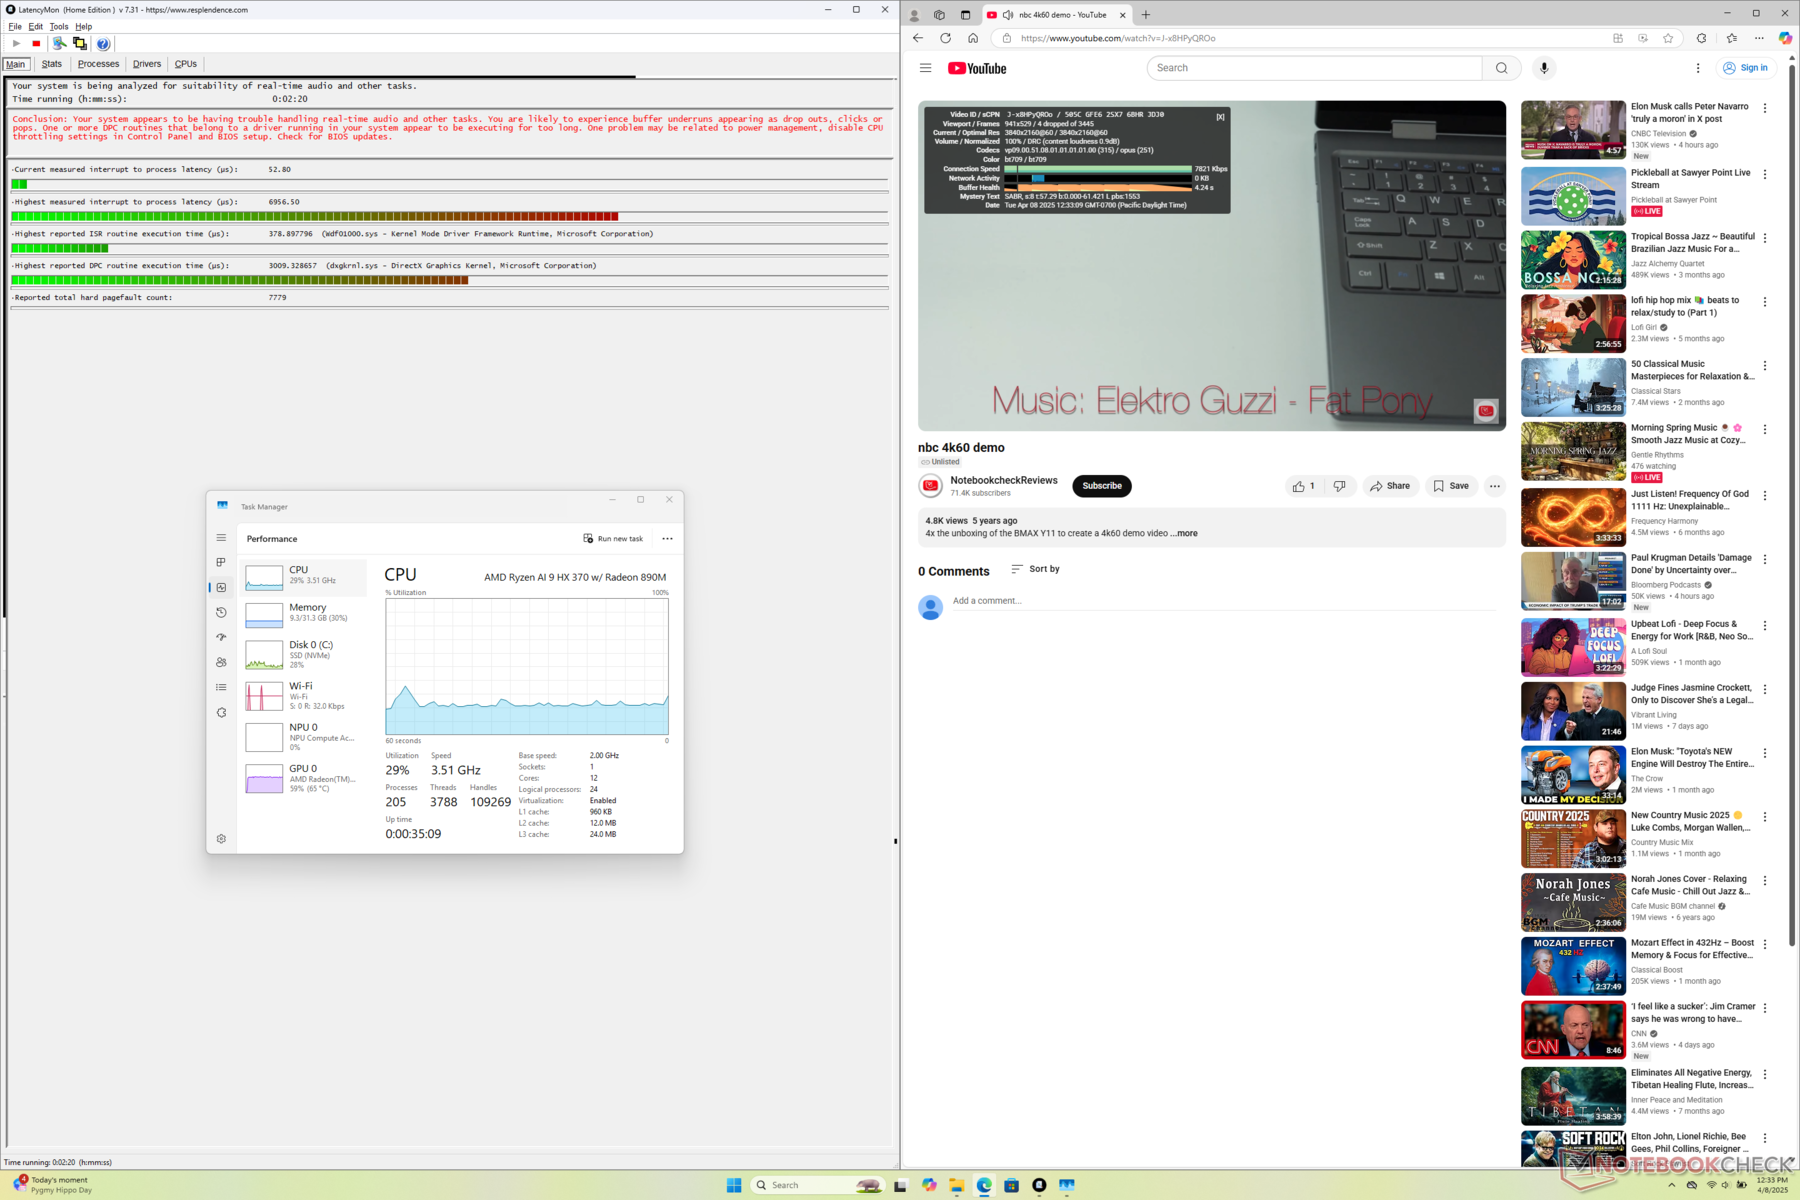Screen dimensions: 1800x1200
Task: Go back in the Edge browser
Action: (918, 38)
